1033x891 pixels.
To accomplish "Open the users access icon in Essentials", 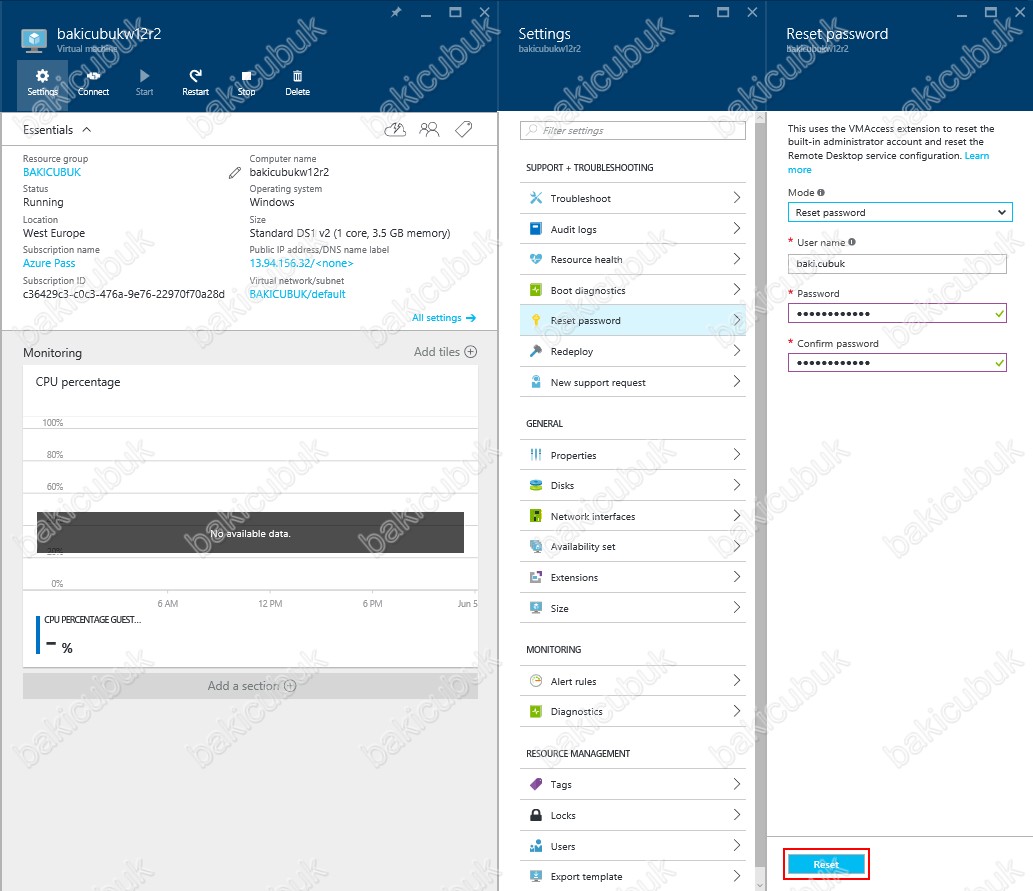I will pyautogui.click(x=429, y=129).
